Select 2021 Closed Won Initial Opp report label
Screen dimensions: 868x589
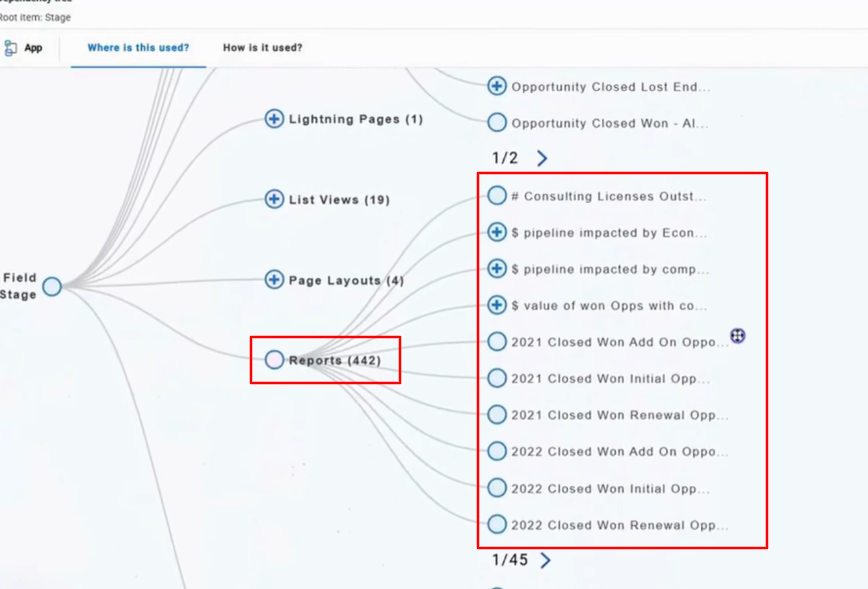(x=610, y=379)
